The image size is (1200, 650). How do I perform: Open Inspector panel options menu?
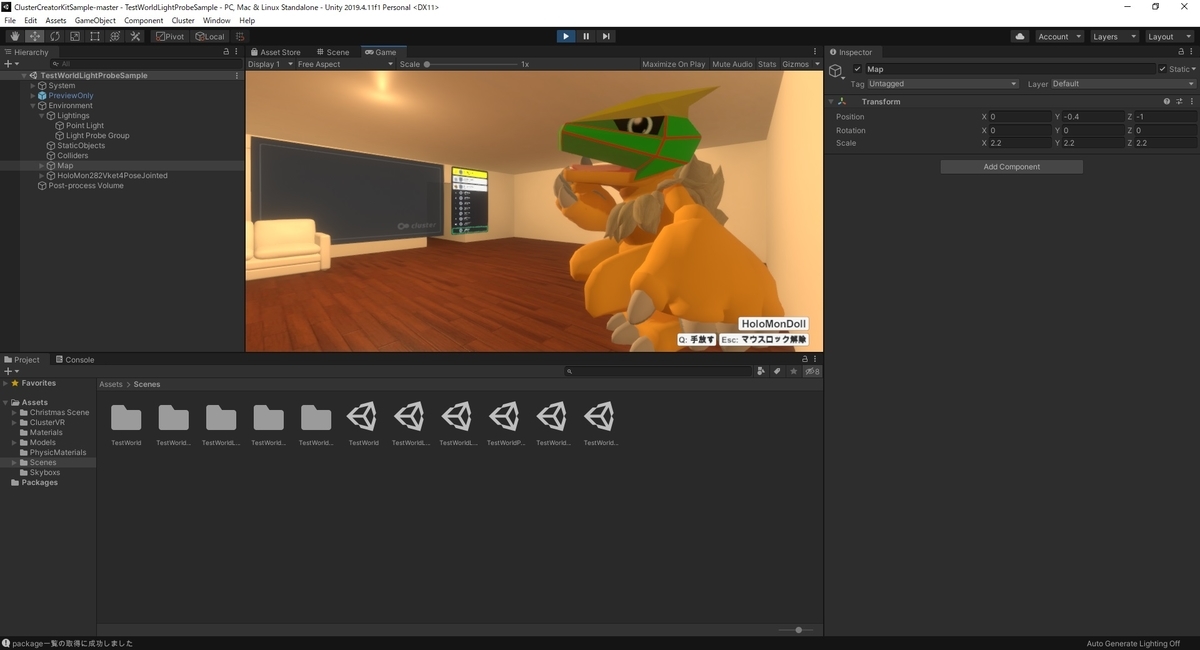click(1192, 52)
